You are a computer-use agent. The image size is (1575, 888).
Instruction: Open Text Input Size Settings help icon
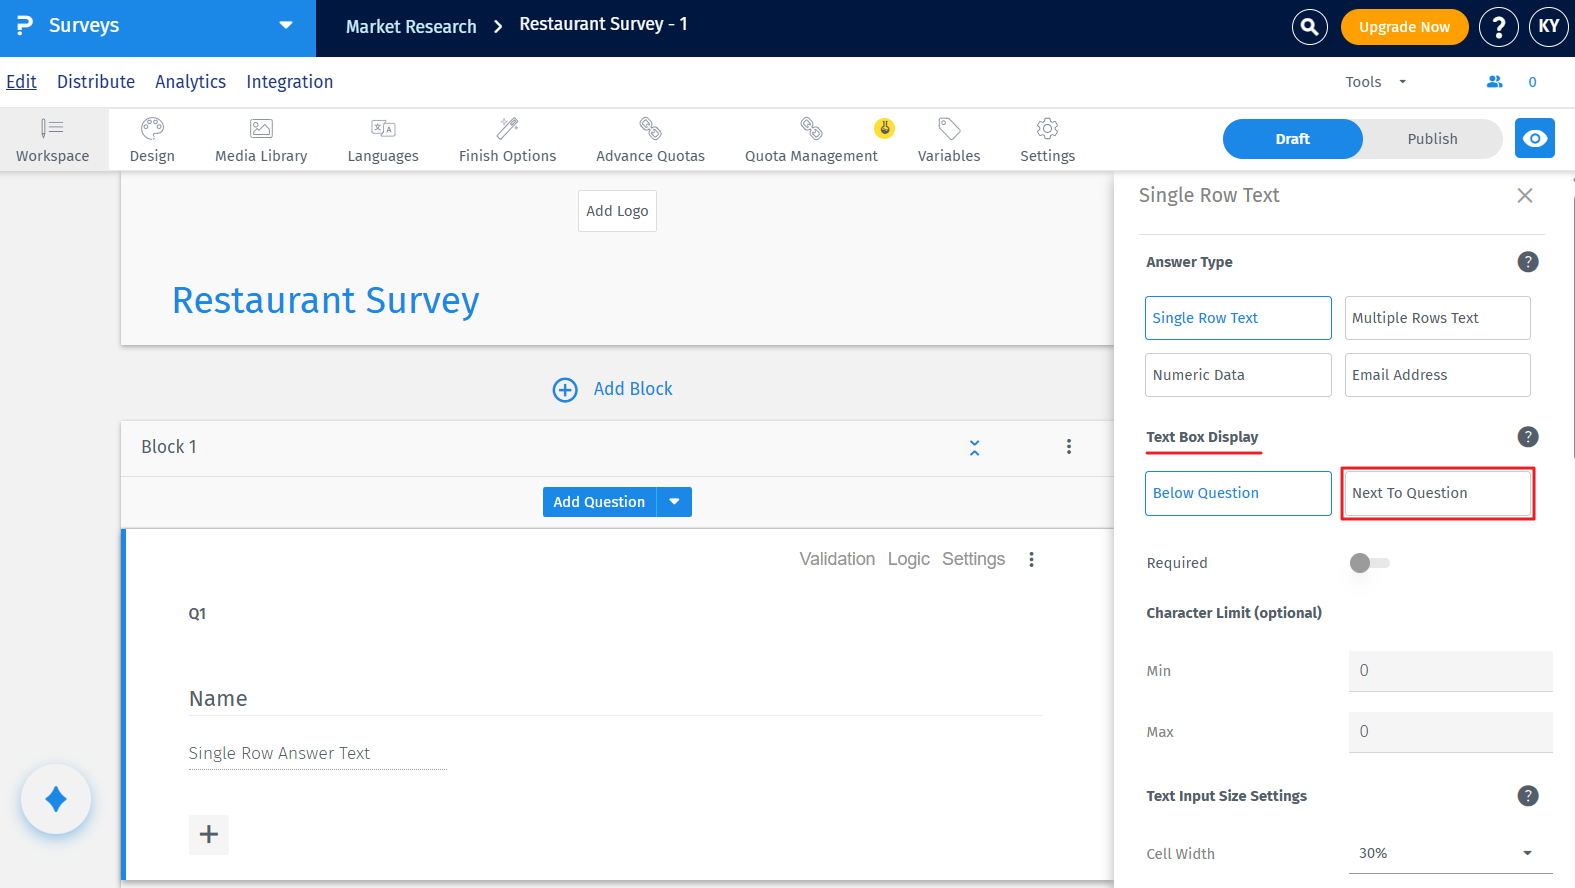pyautogui.click(x=1528, y=796)
